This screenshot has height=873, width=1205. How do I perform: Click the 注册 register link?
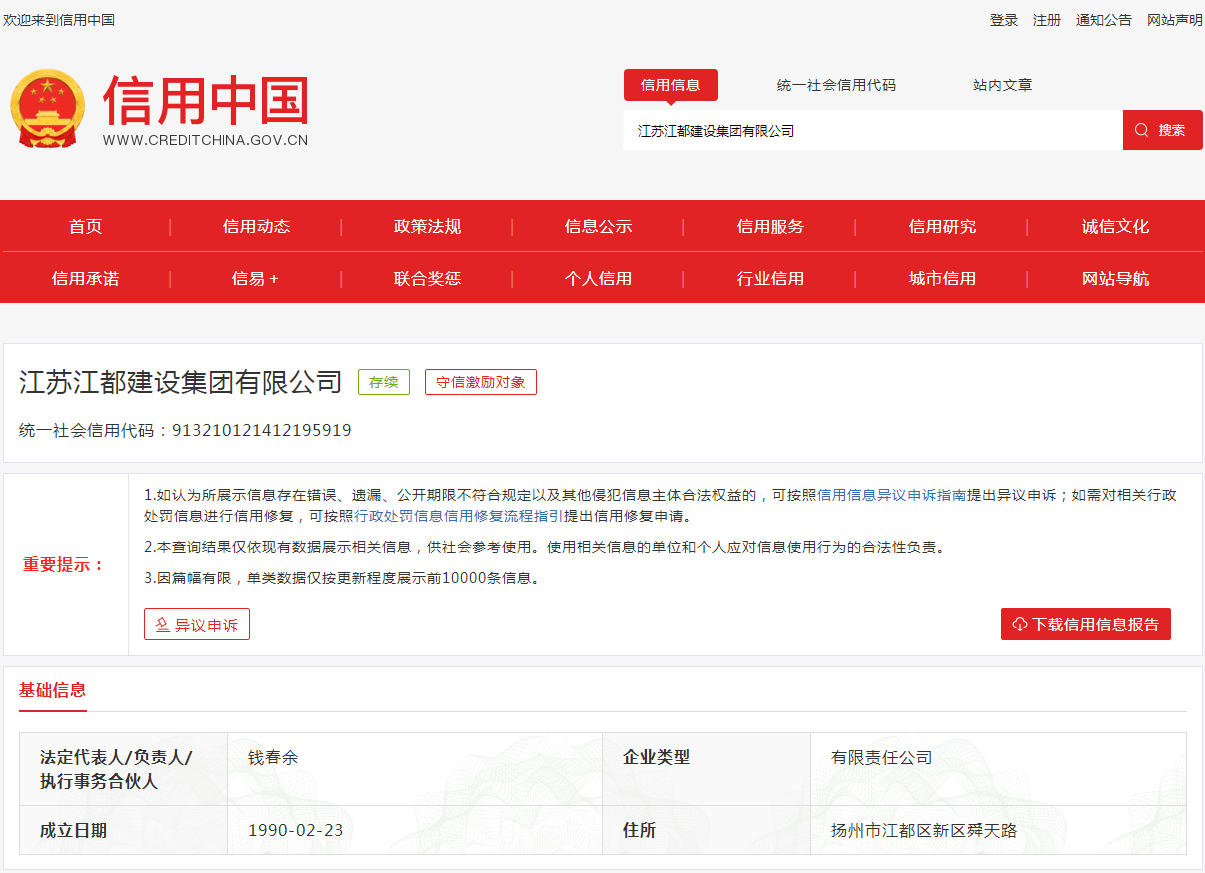1047,20
